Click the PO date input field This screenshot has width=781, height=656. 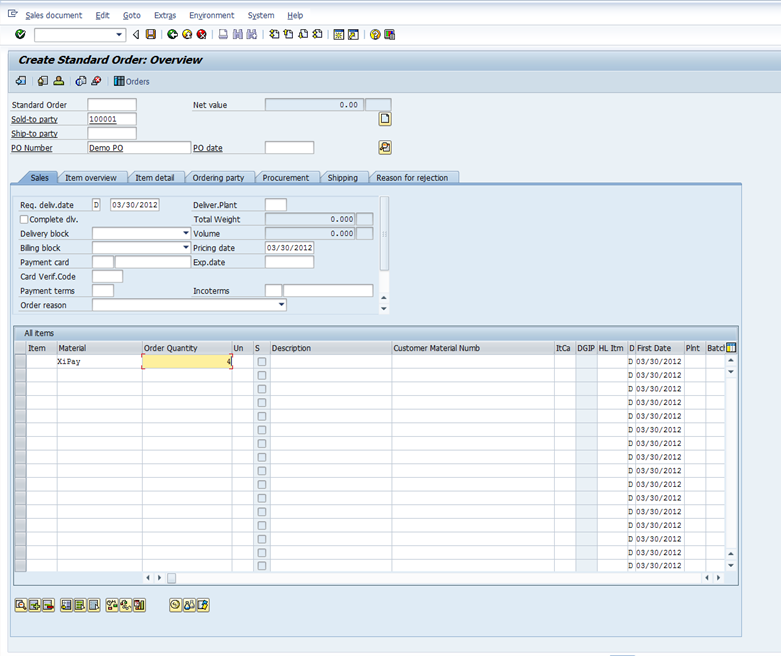[289, 148]
